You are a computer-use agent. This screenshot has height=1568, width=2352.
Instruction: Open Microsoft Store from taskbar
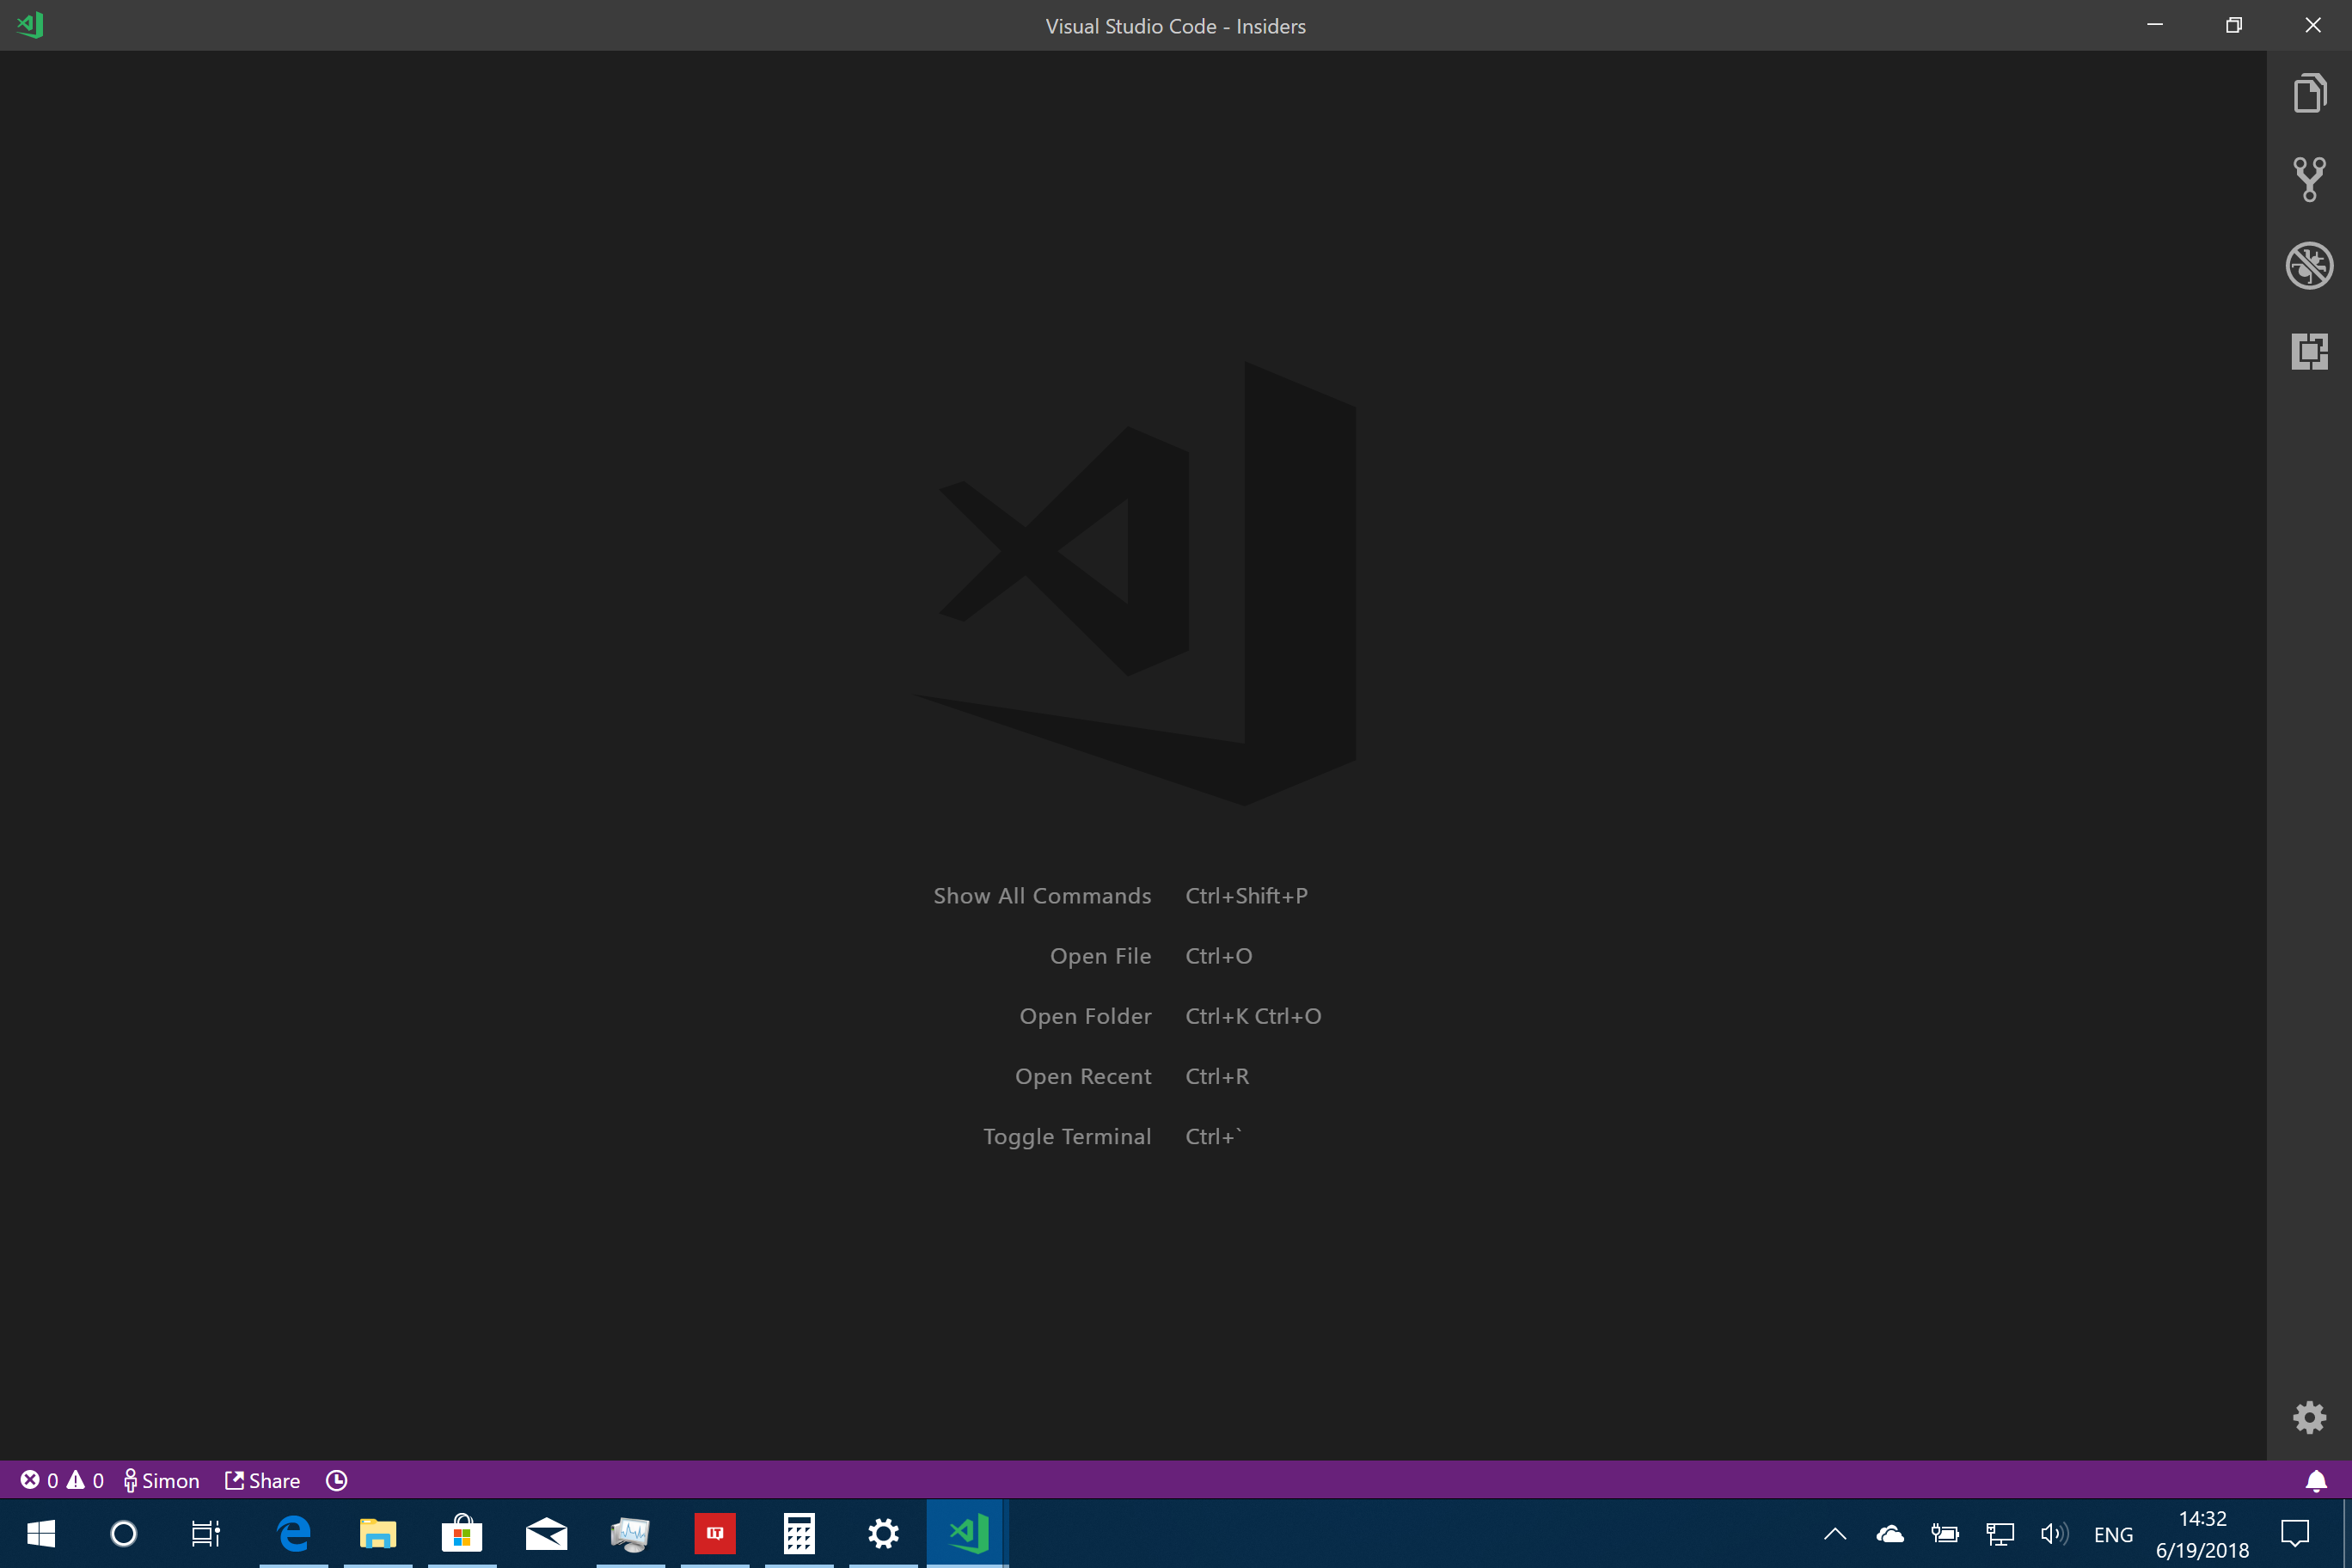(x=462, y=1533)
